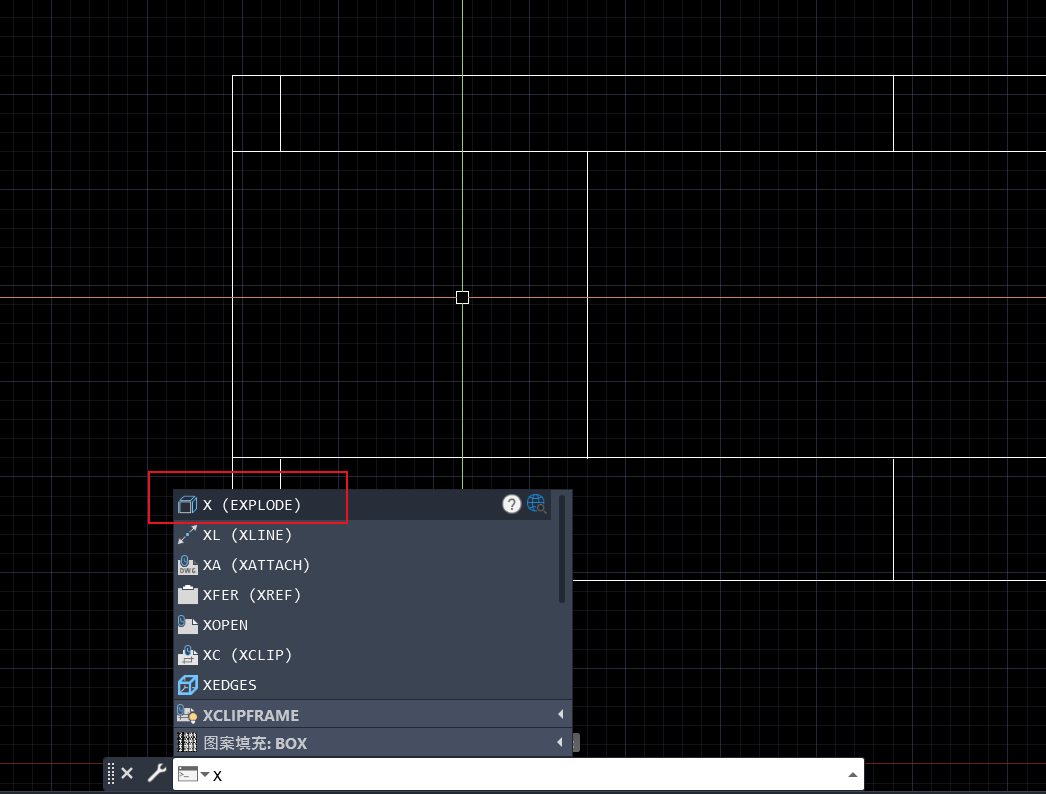Choose the XC (XCLIP) command
The height and width of the screenshot is (794, 1046).
coord(247,655)
